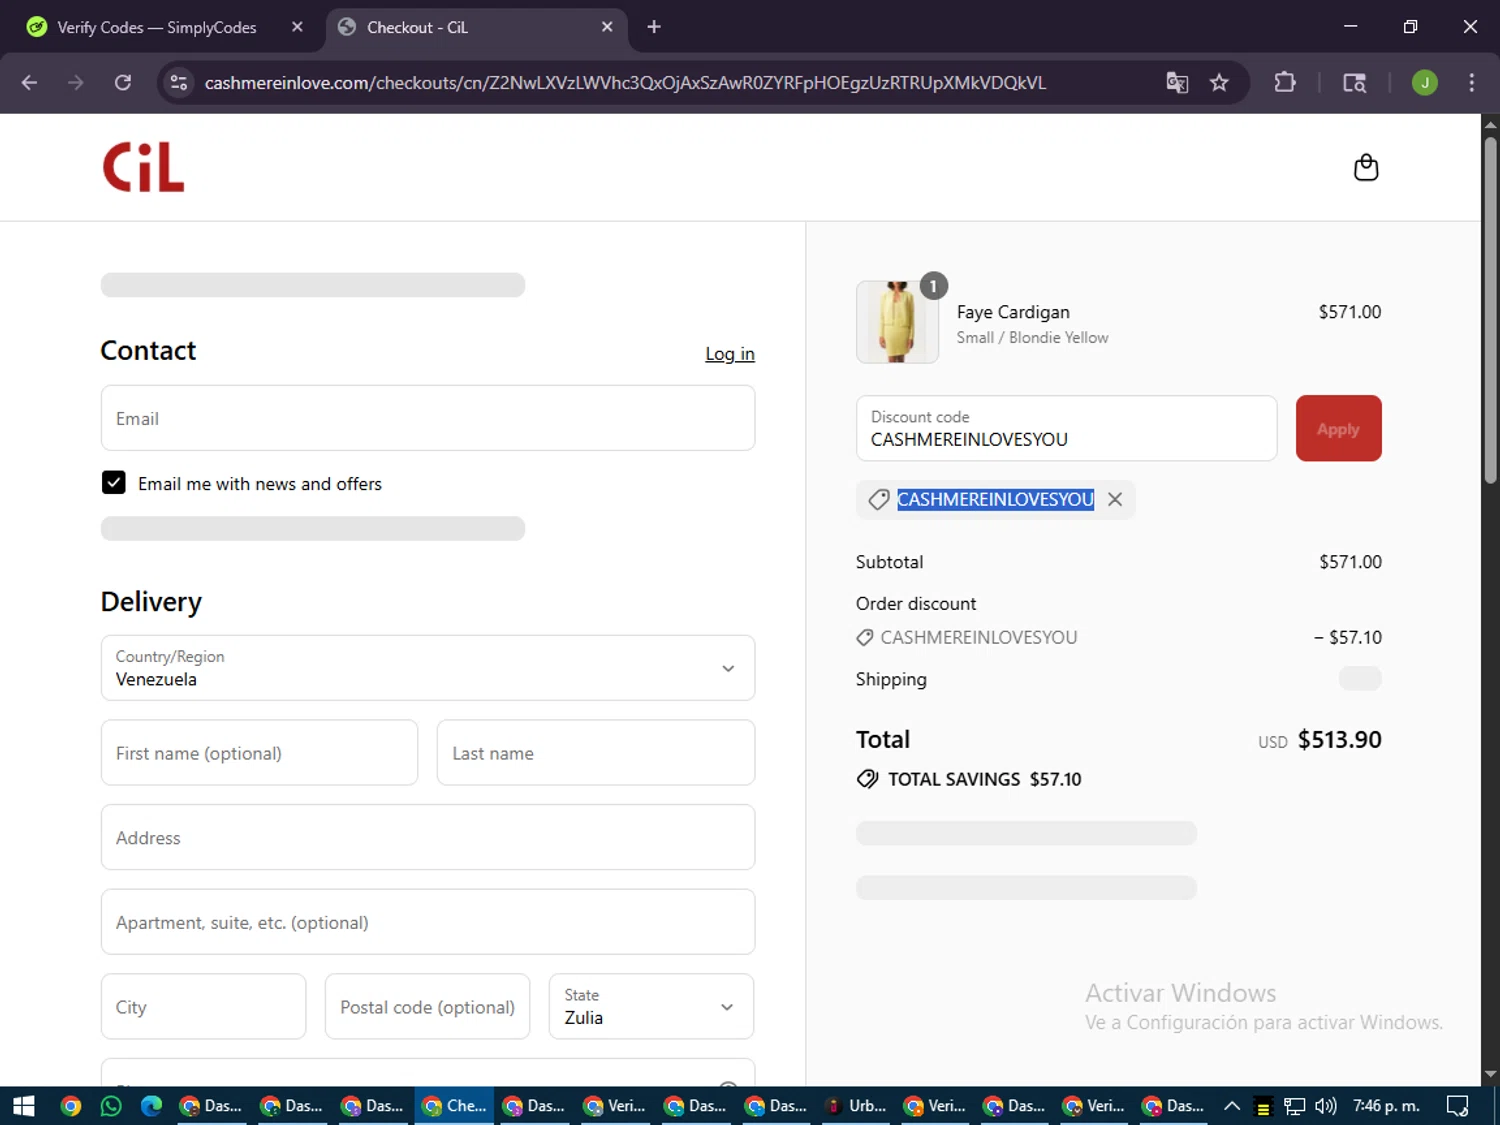Click the translate page icon
1500x1125 pixels.
pyautogui.click(x=1177, y=83)
